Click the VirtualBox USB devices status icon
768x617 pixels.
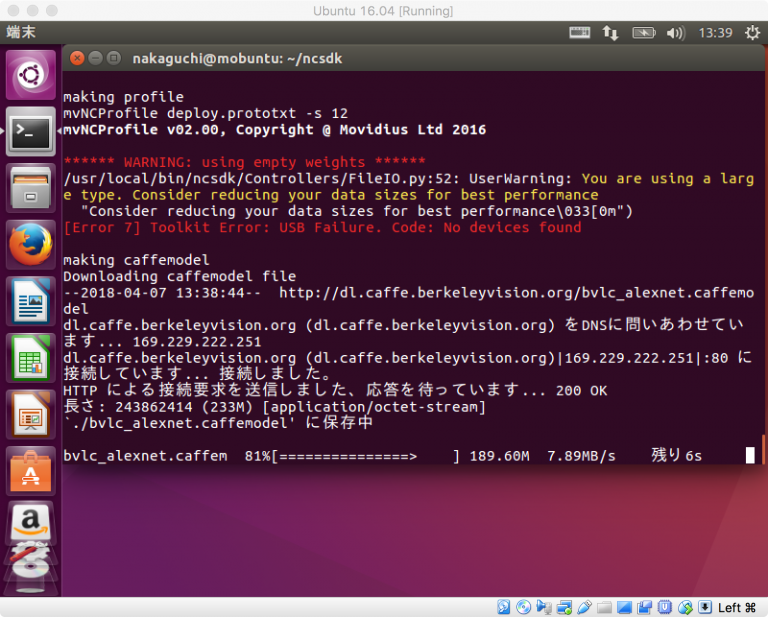click(x=584, y=607)
